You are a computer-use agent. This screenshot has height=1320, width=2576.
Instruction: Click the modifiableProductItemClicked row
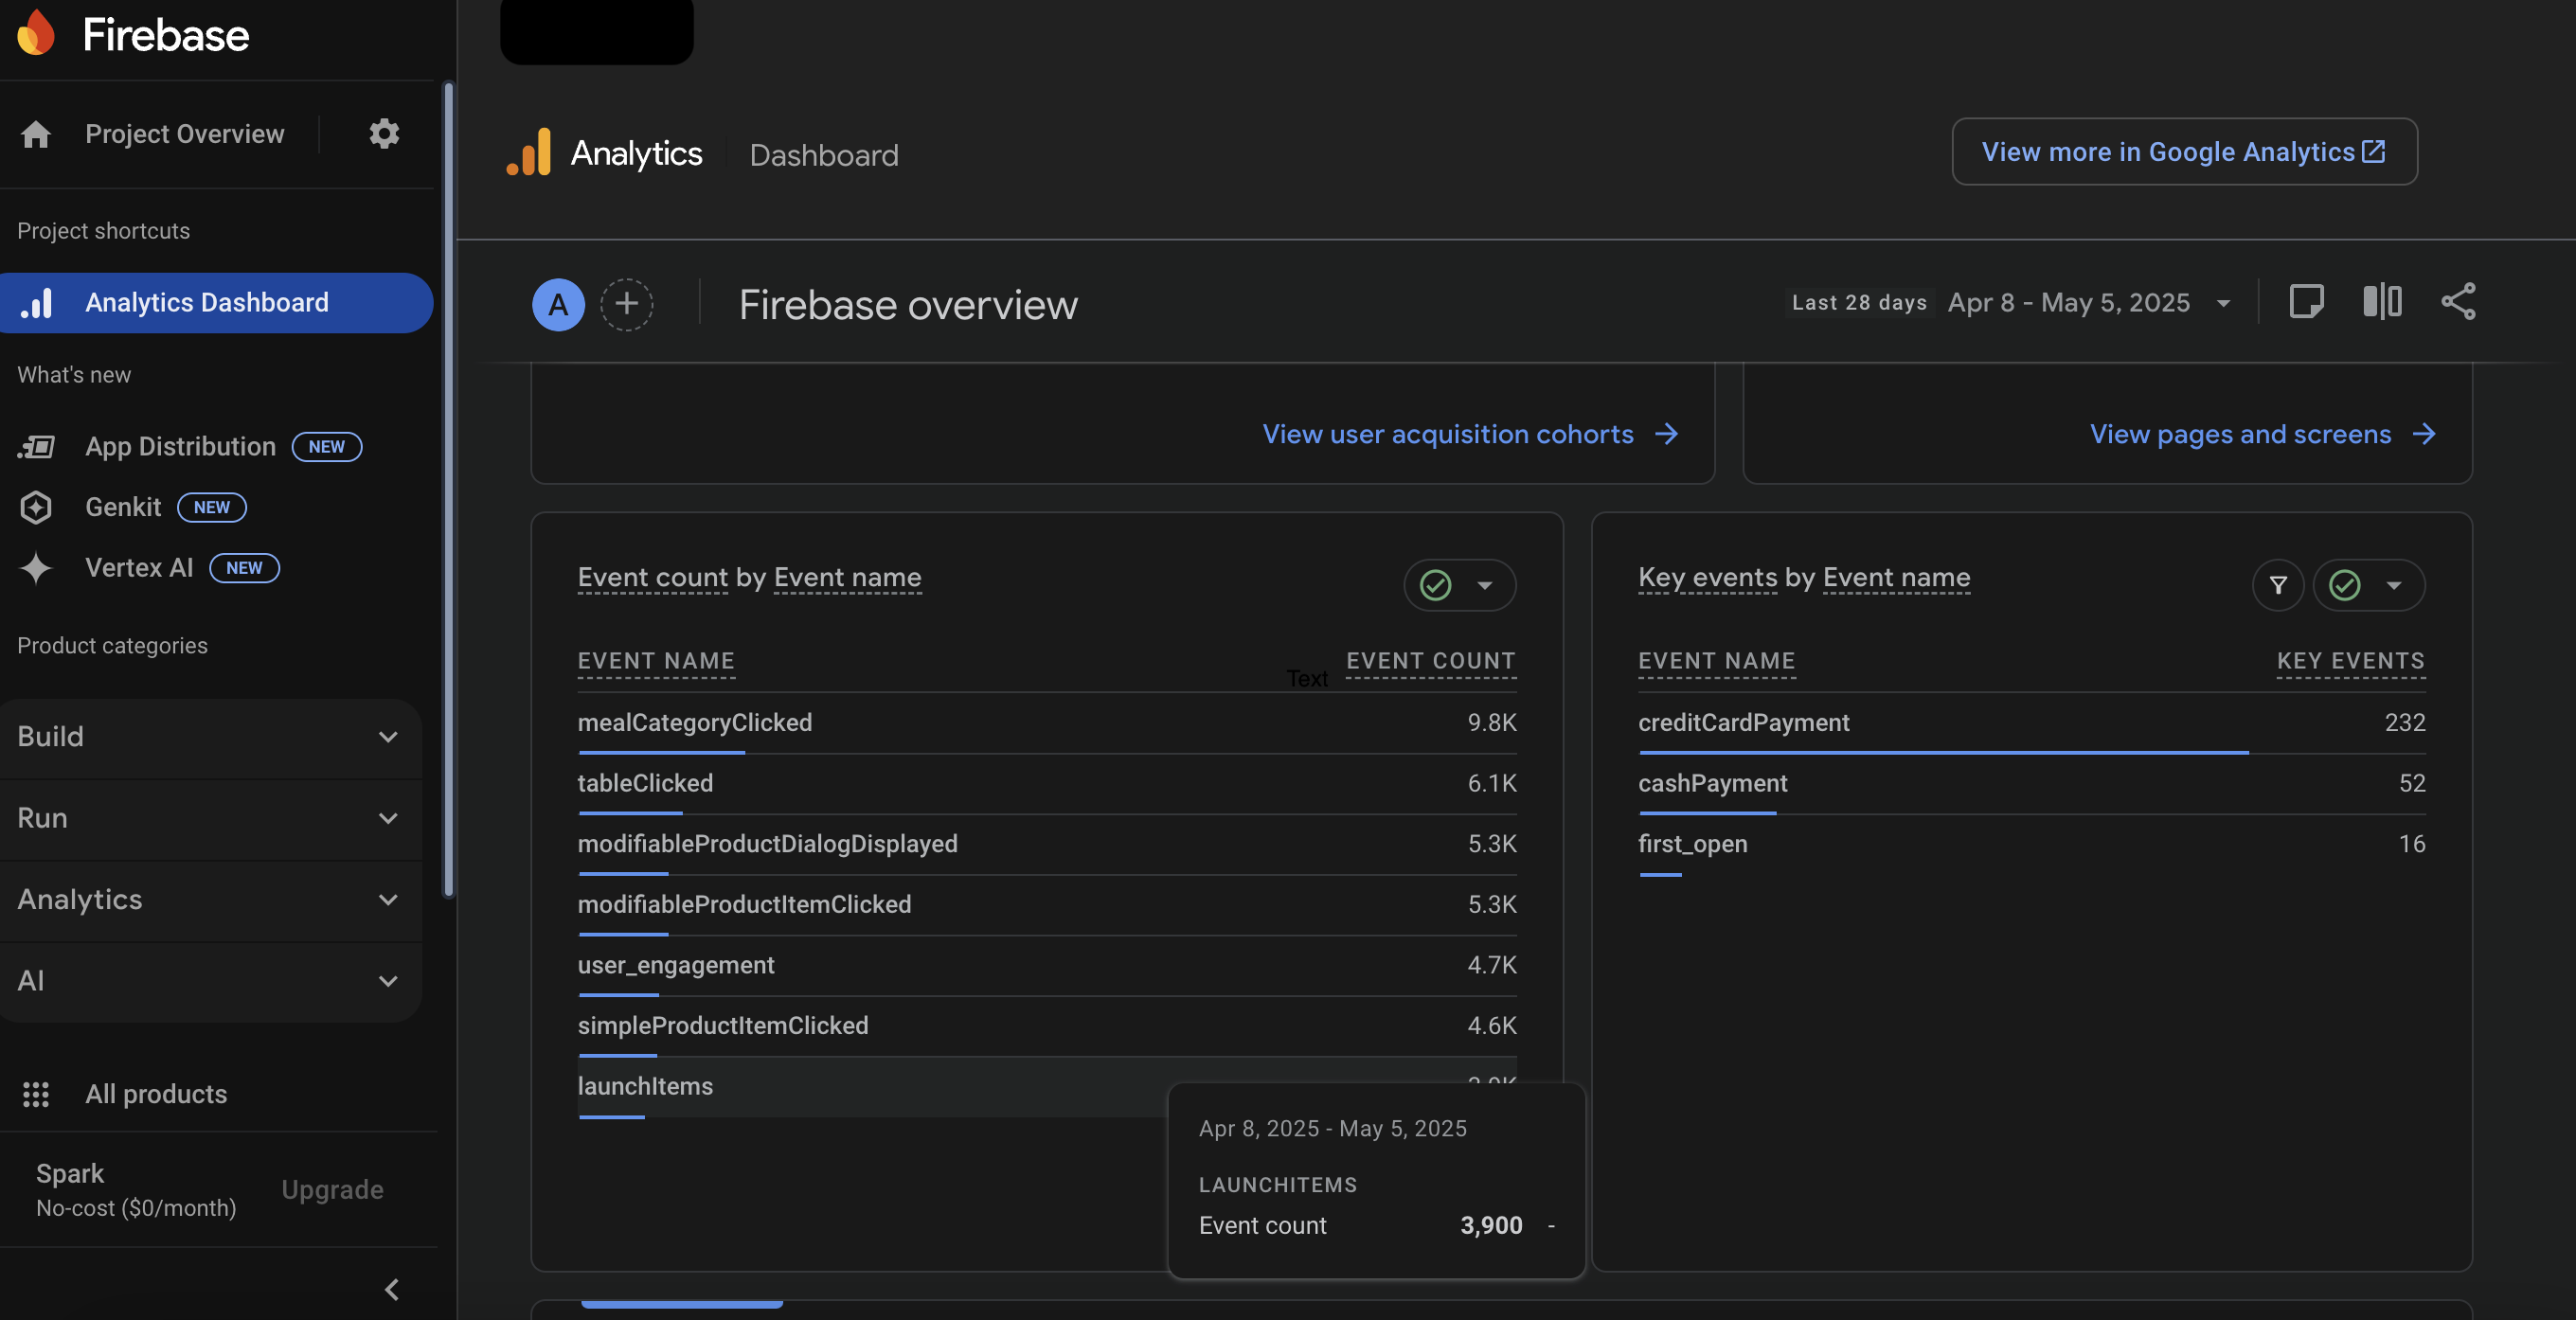(x=1047, y=905)
